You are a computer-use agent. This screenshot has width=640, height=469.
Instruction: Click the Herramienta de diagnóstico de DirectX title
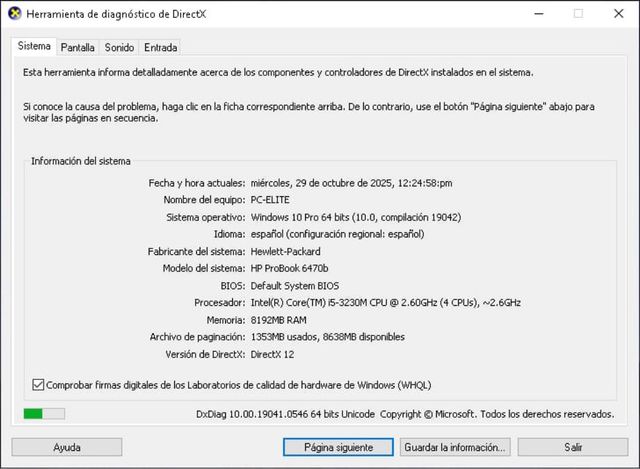tap(116, 14)
